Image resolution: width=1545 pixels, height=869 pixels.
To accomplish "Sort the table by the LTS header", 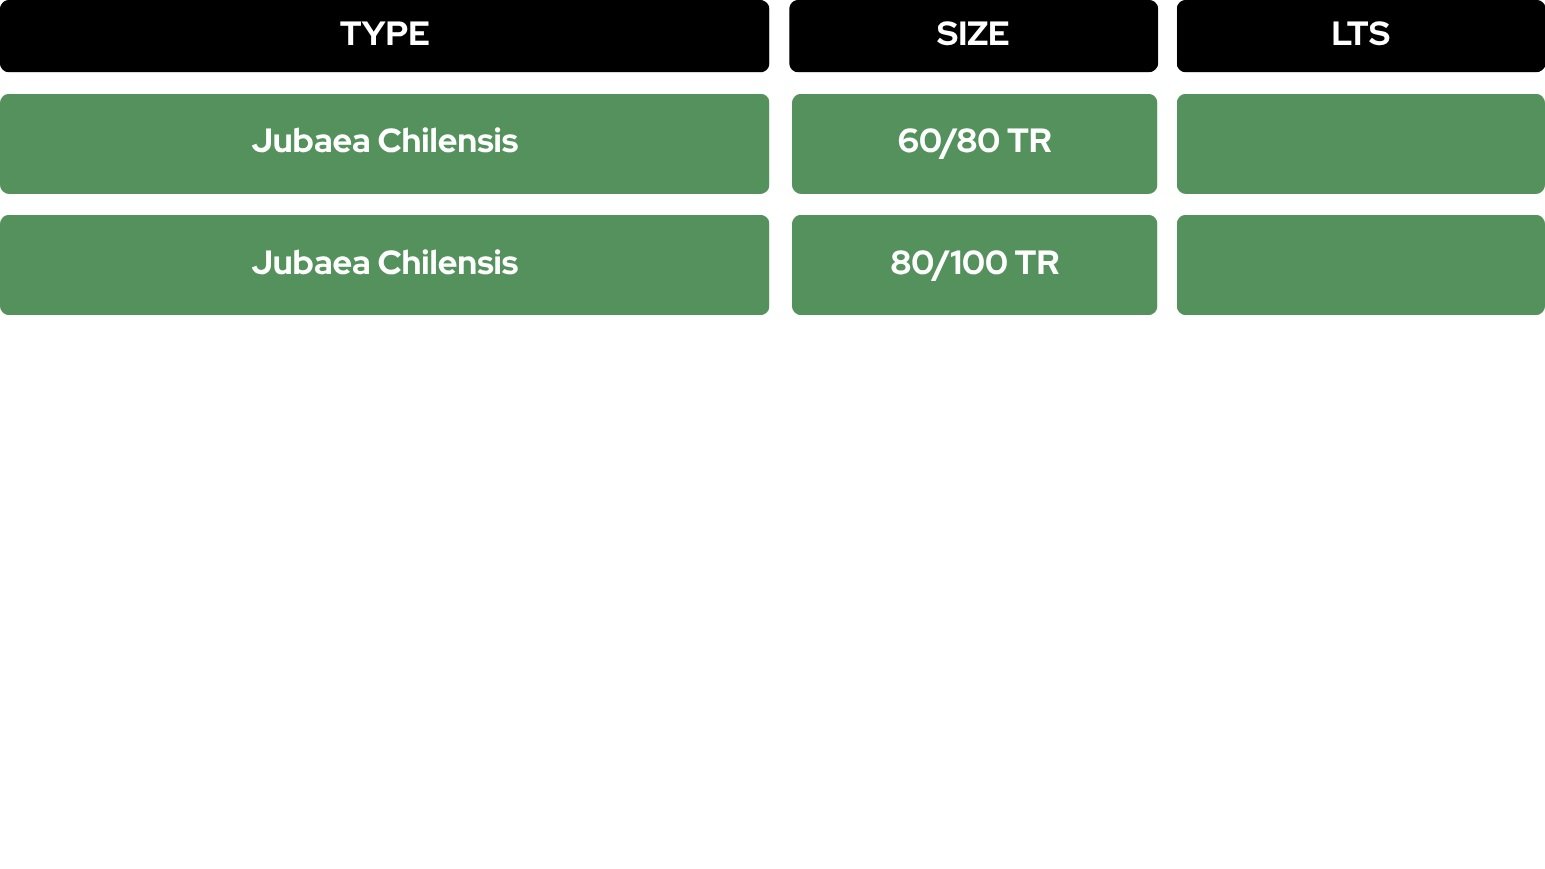I will [1361, 36].
